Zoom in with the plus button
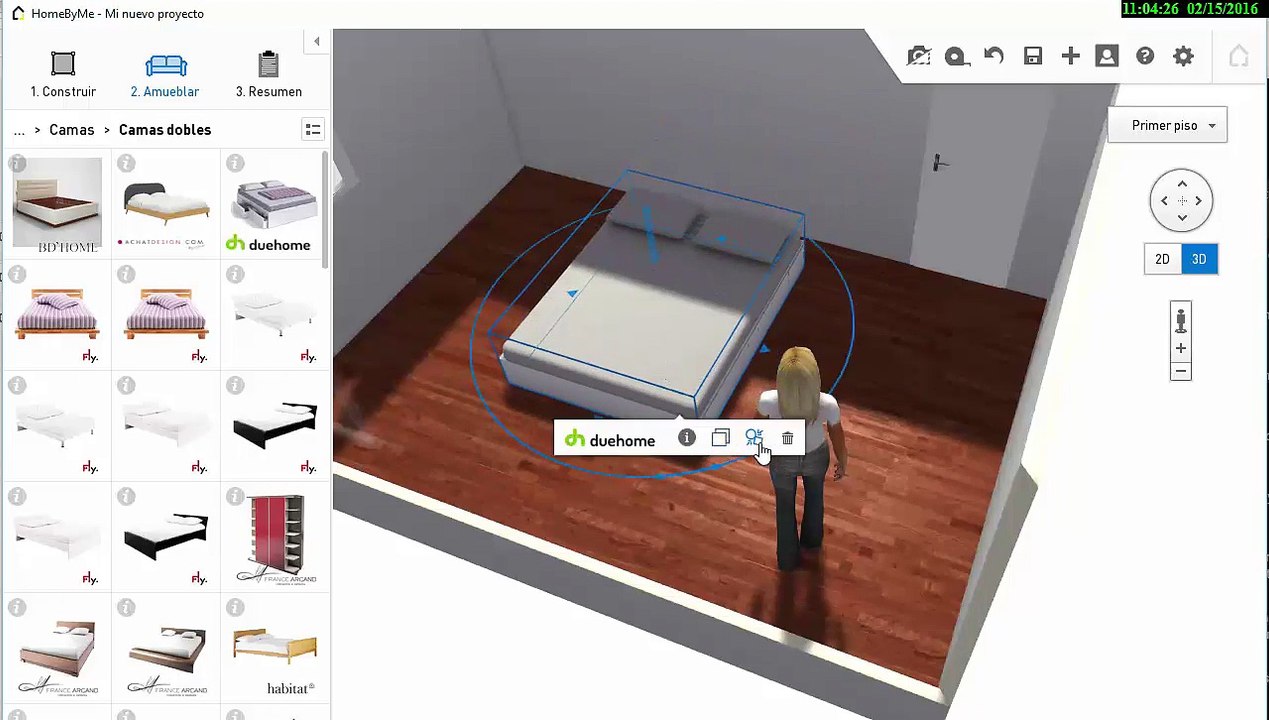 pyautogui.click(x=1181, y=348)
